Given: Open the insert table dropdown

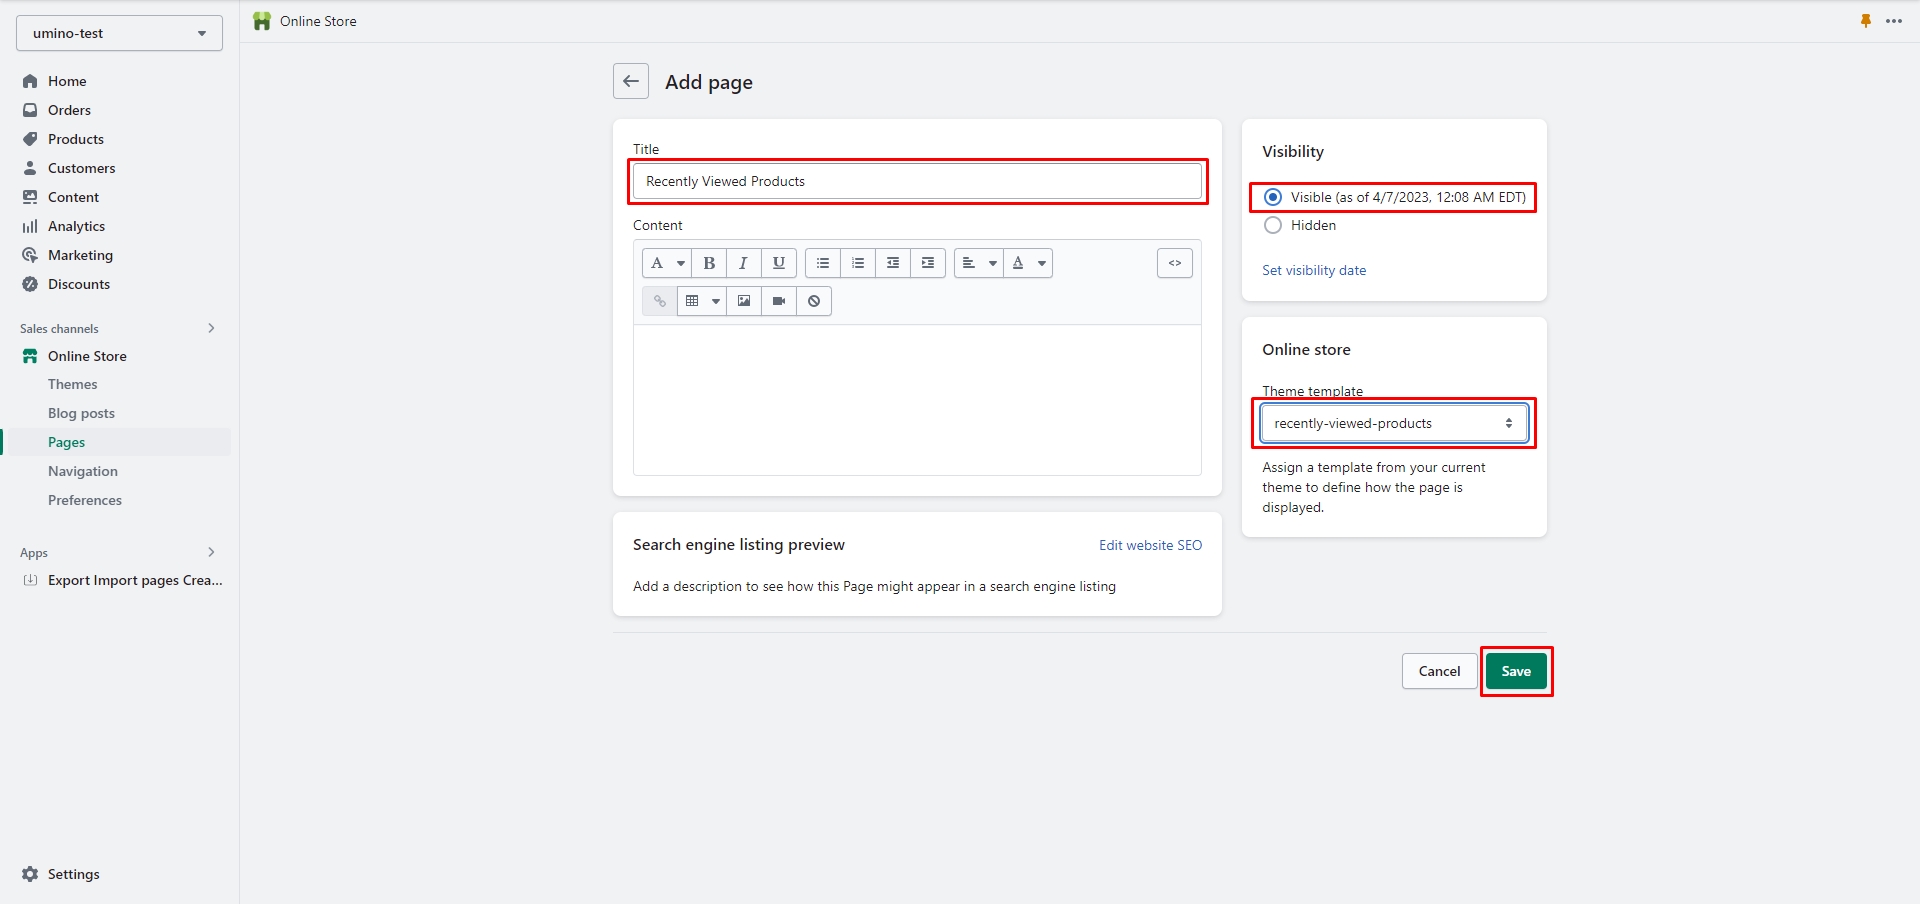Looking at the screenshot, I should [x=701, y=301].
